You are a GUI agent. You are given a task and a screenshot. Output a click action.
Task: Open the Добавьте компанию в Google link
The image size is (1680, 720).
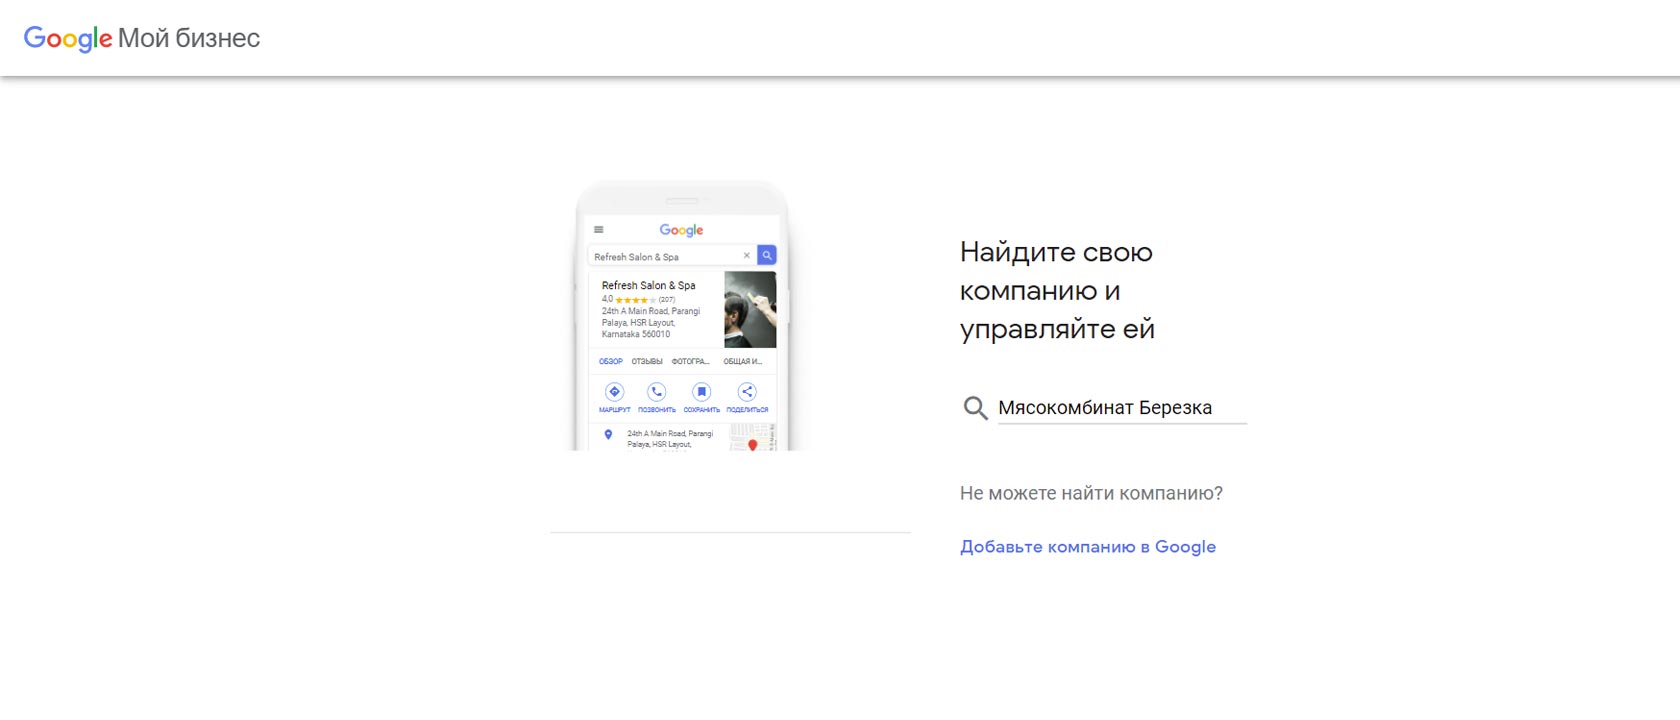coord(1088,547)
